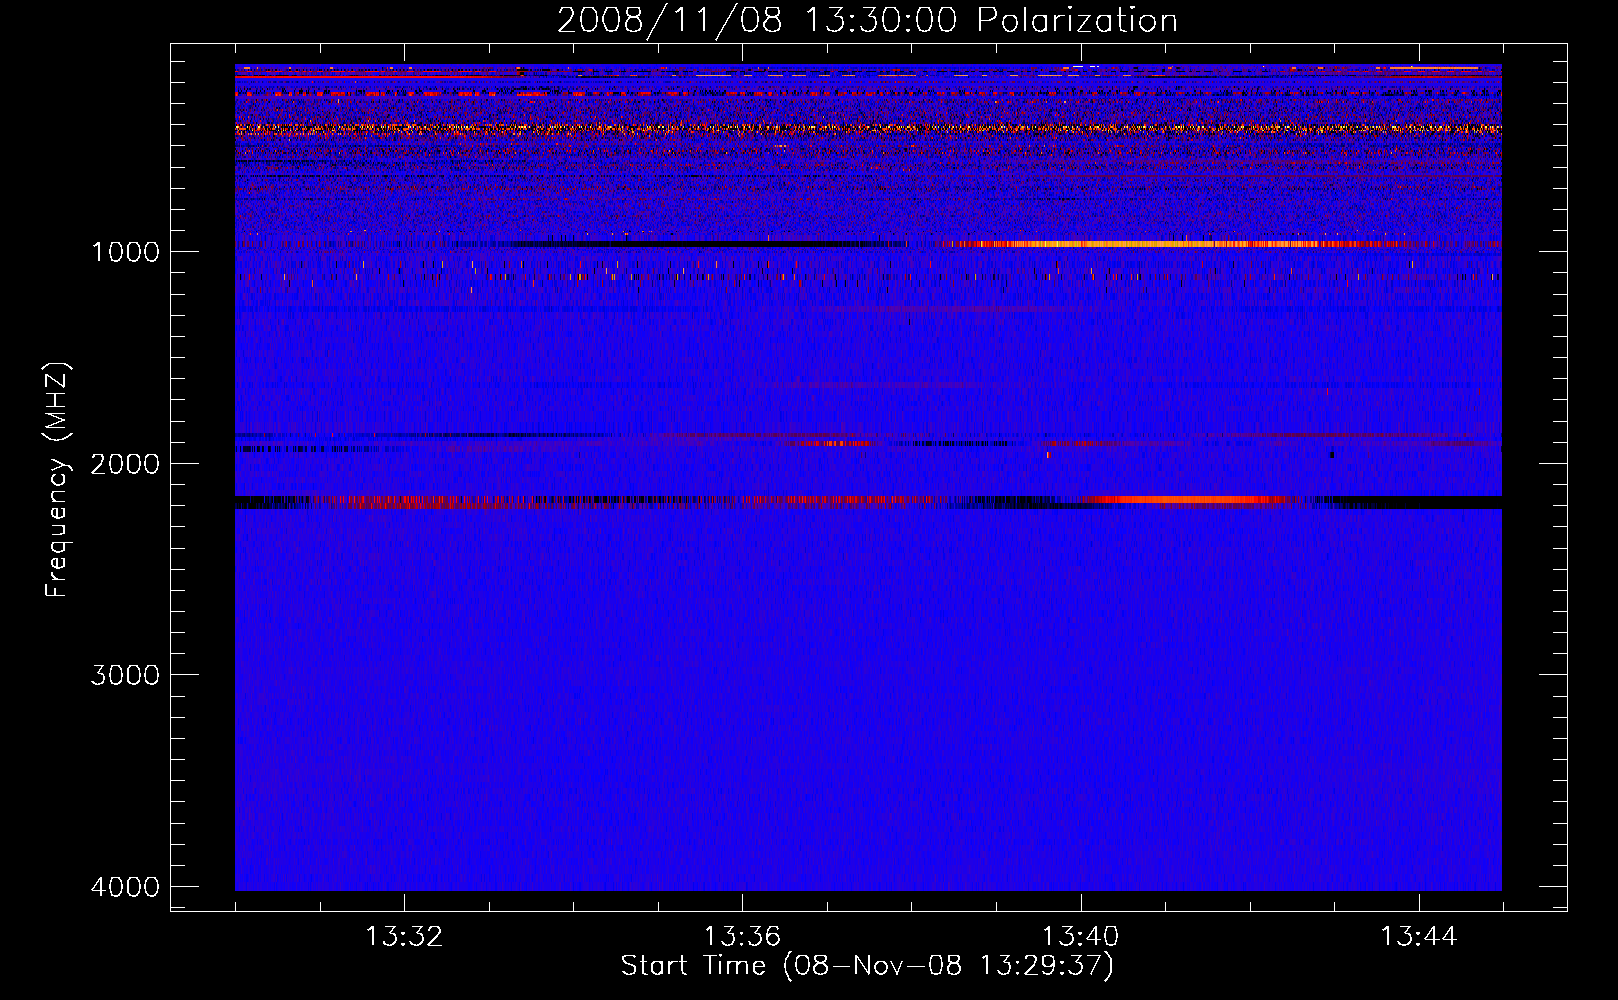Viewport: 1618px width, 1000px height.
Task: Select the 'Frequency (MHZ)' y-axis label
Action: click(57, 480)
